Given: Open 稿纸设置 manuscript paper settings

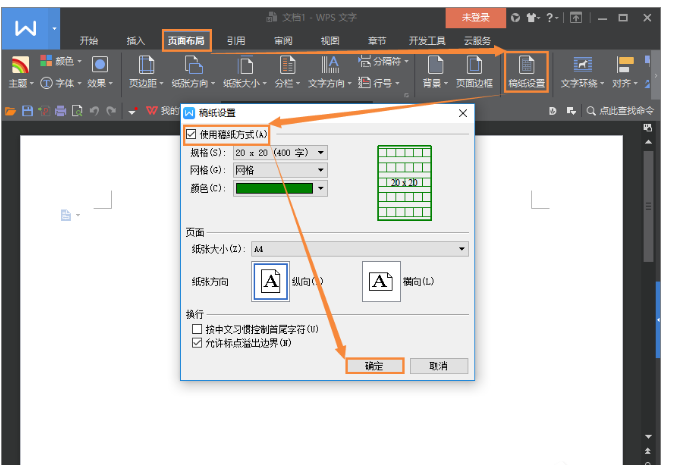Looking at the screenshot, I should (x=527, y=72).
